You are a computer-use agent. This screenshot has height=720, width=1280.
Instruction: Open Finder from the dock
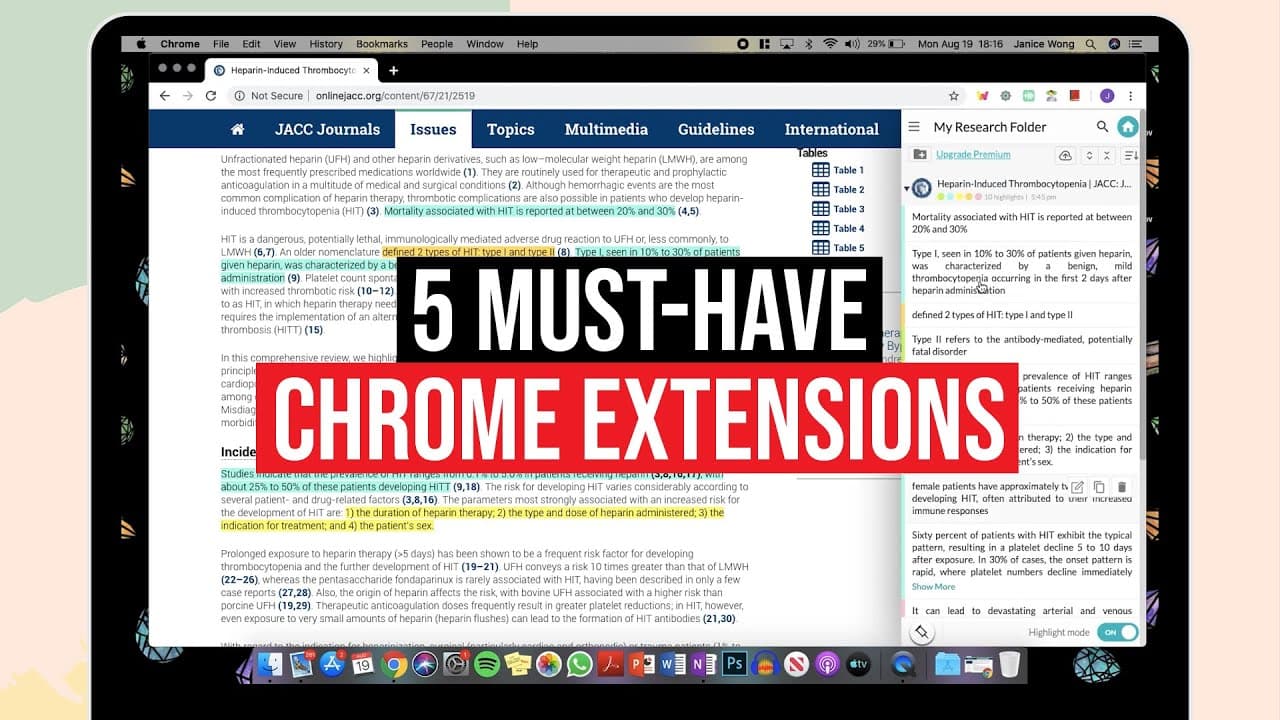click(x=271, y=664)
